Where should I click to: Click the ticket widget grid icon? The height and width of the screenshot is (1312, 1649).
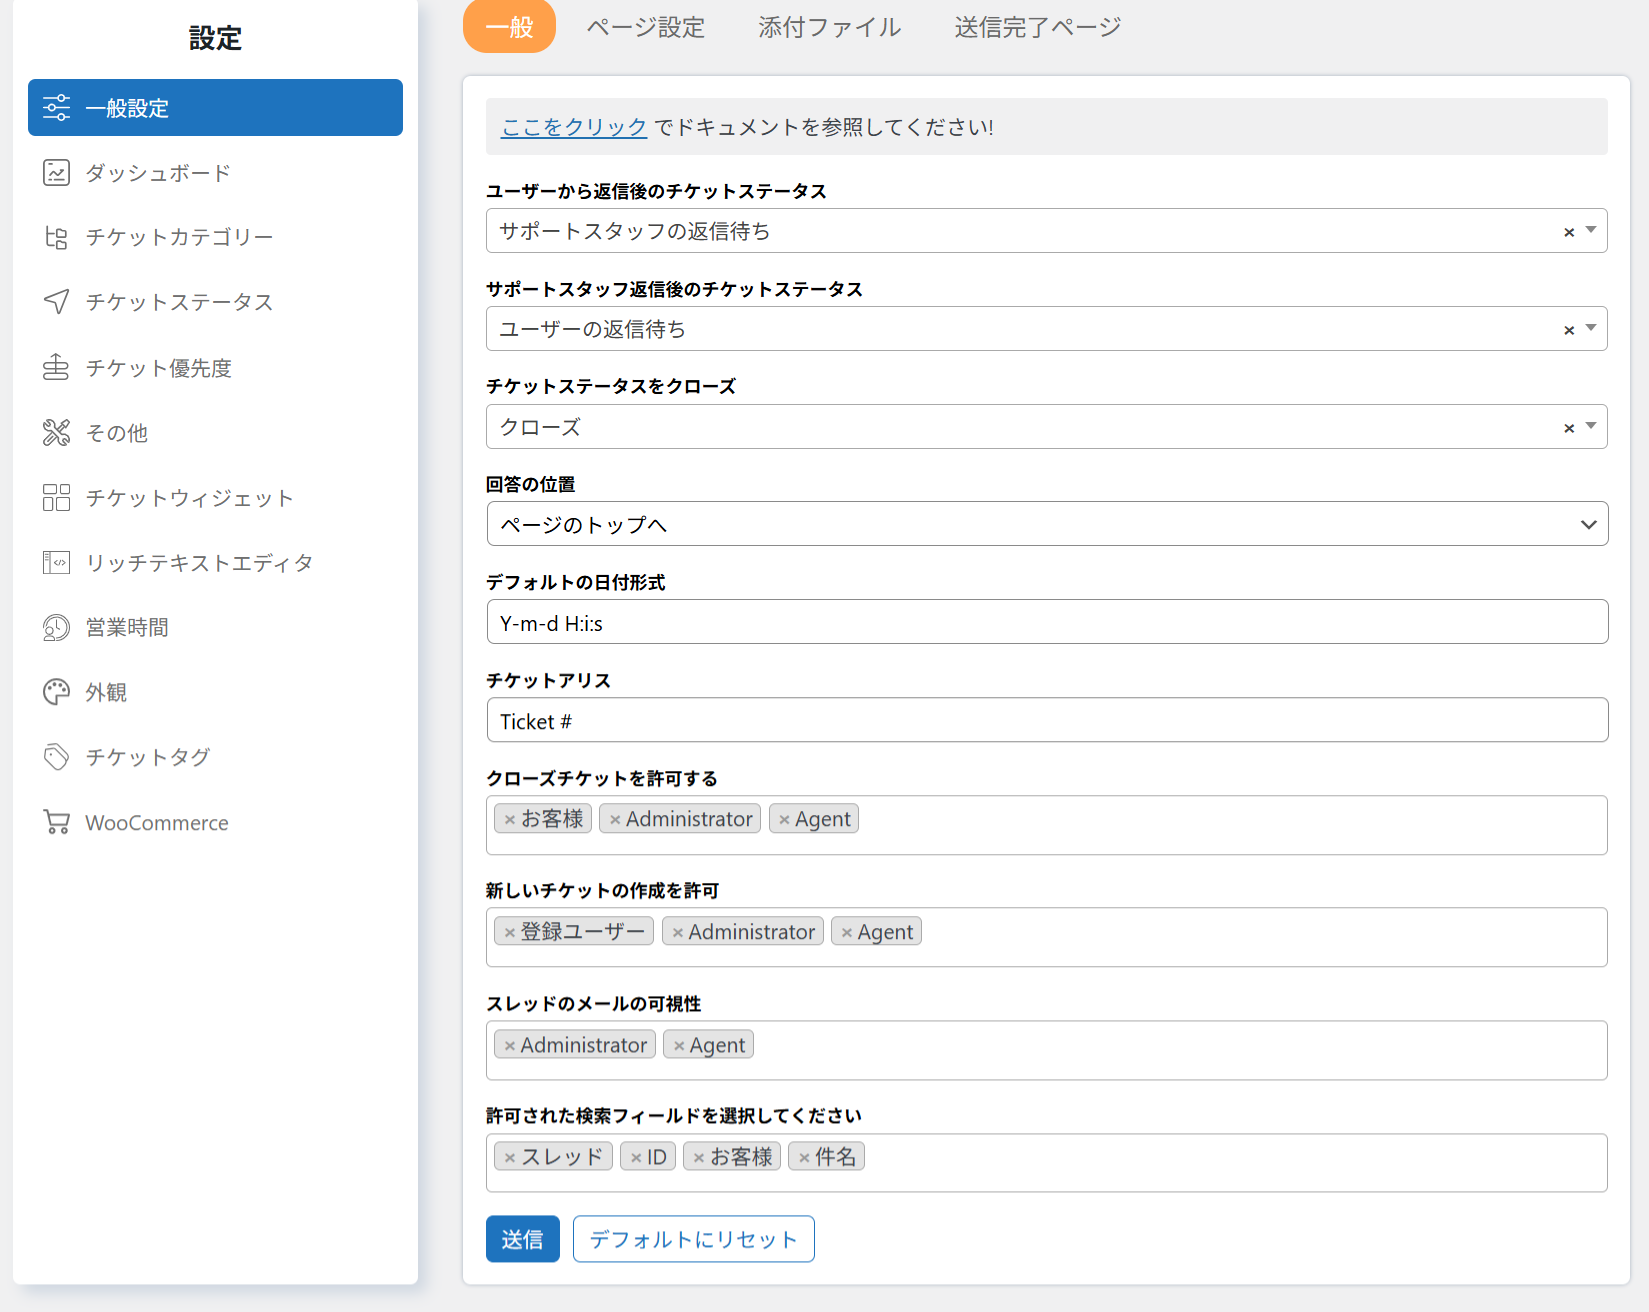tap(56, 498)
